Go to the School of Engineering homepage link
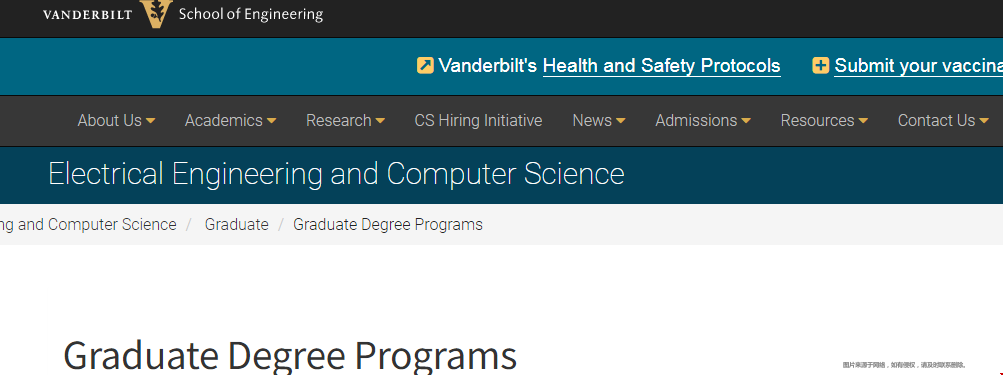Image resolution: width=1003 pixels, height=375 pixels. (x=251, y=14)
